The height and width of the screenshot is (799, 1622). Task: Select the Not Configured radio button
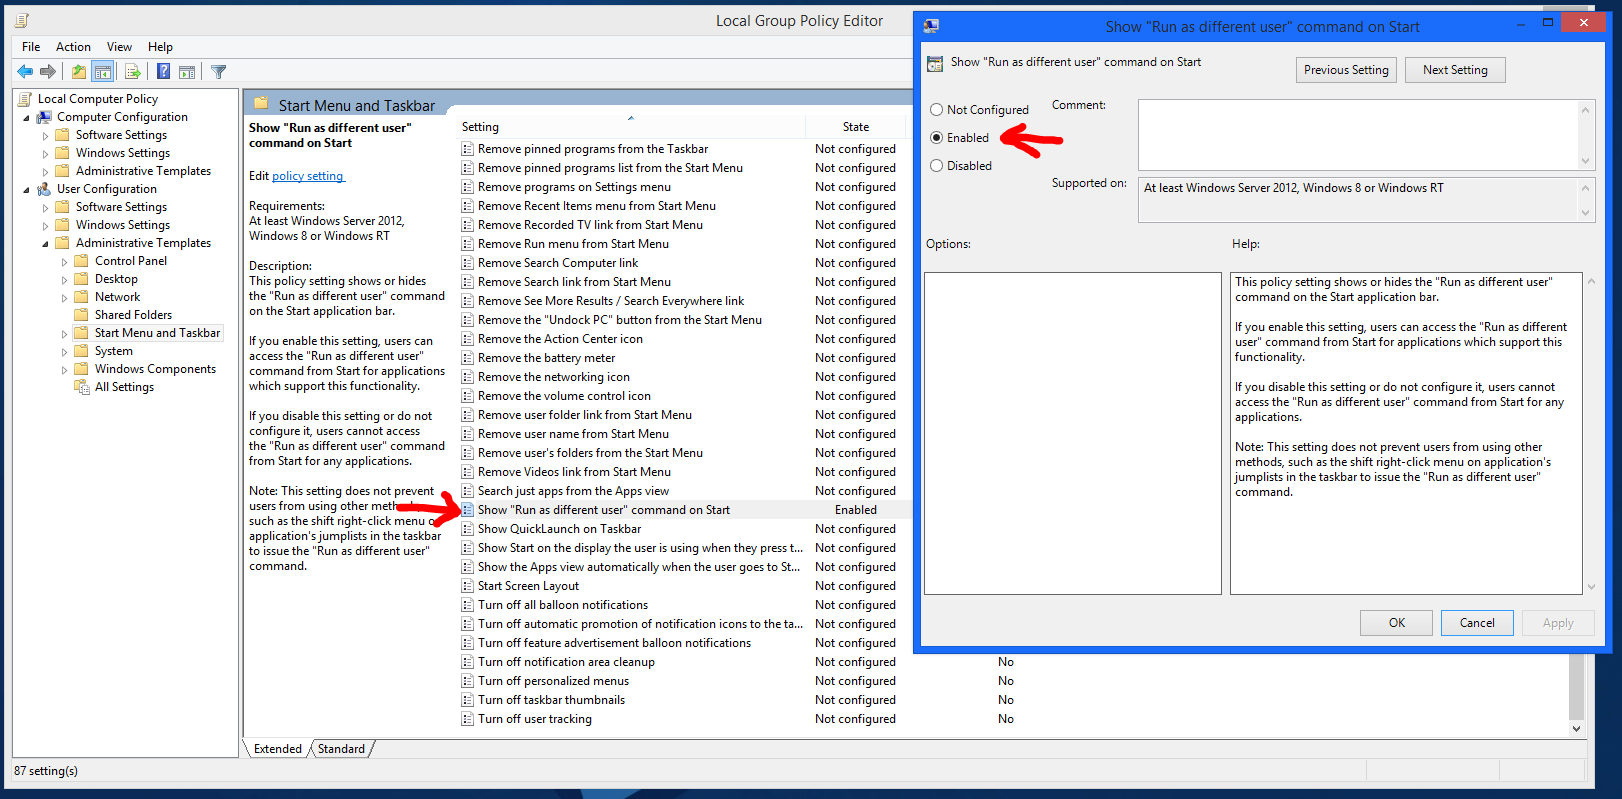tap(937, 110)
